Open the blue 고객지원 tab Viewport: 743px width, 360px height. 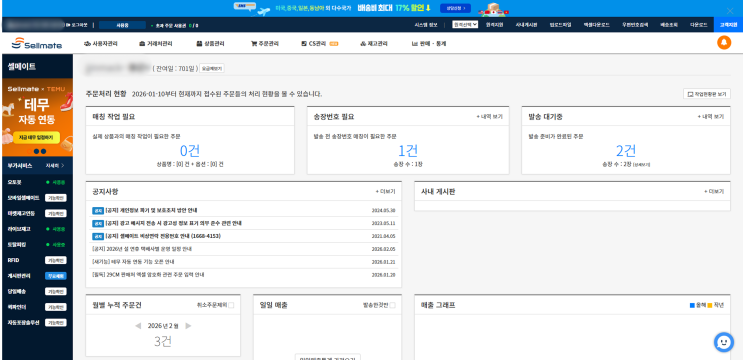(x=728, y=25)
